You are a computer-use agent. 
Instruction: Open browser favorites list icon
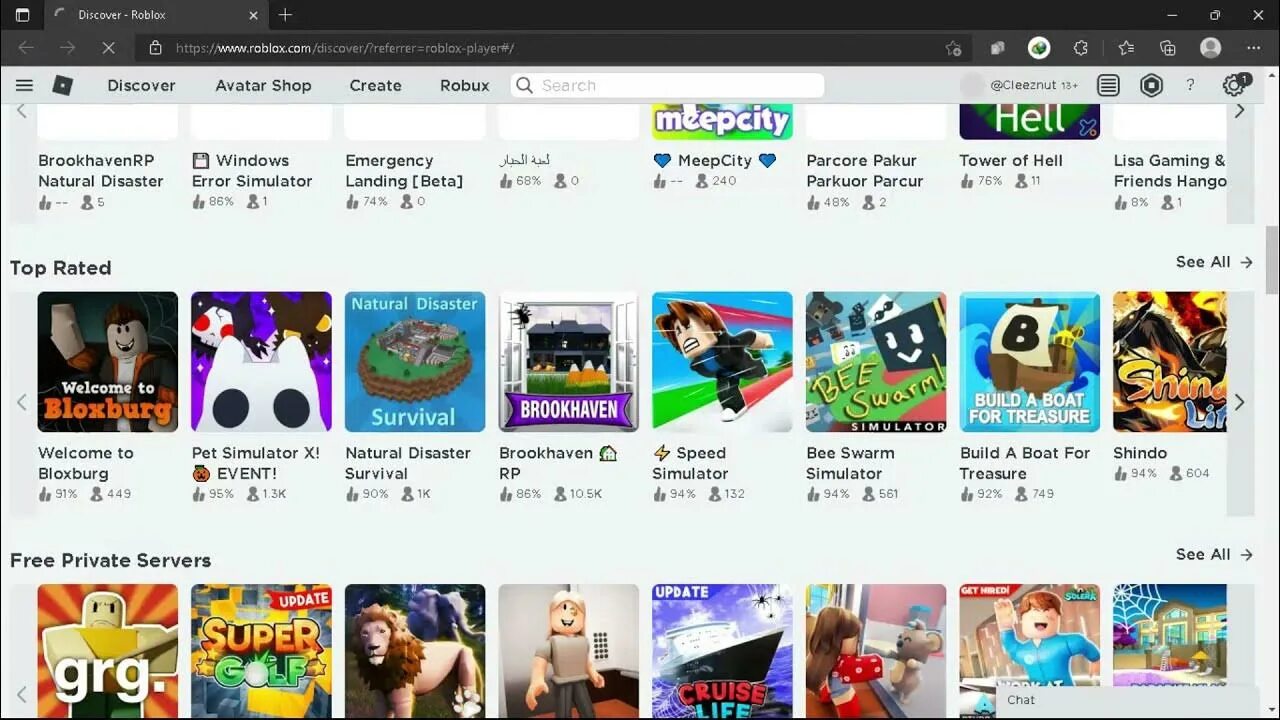click(1126, 47)
